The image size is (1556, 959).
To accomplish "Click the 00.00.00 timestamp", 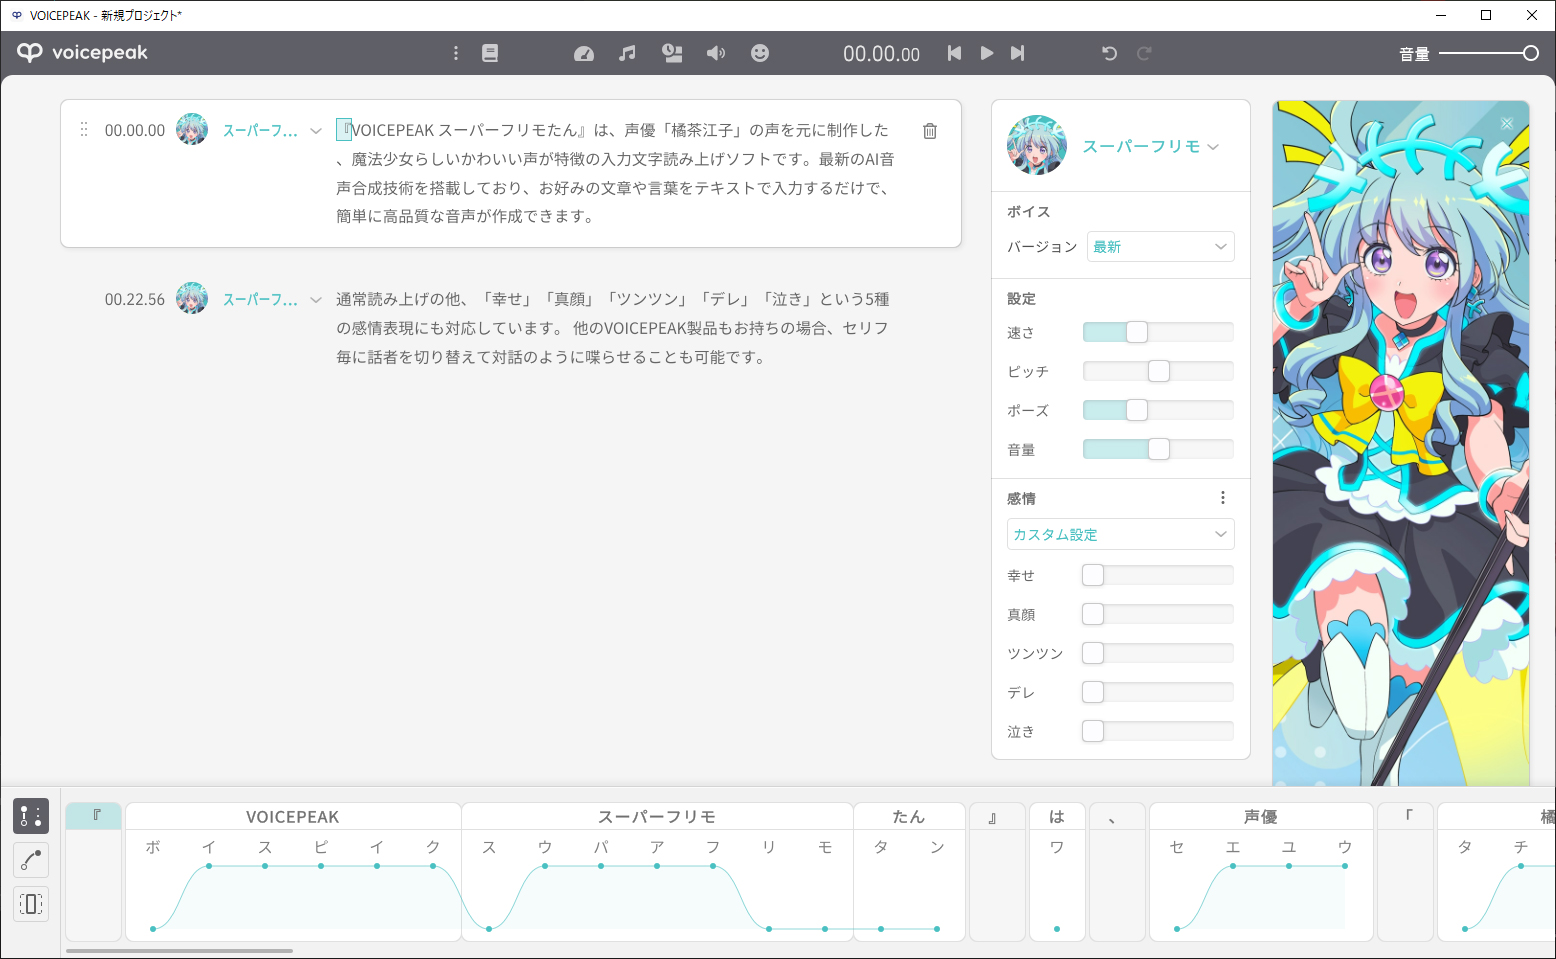I will (135, 130).
